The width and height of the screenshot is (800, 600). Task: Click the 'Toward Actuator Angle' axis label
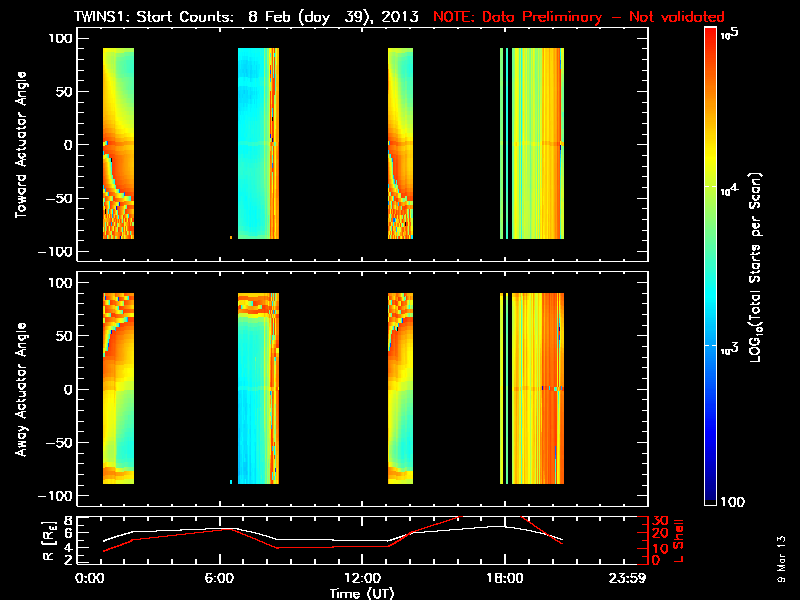[21, 145]
